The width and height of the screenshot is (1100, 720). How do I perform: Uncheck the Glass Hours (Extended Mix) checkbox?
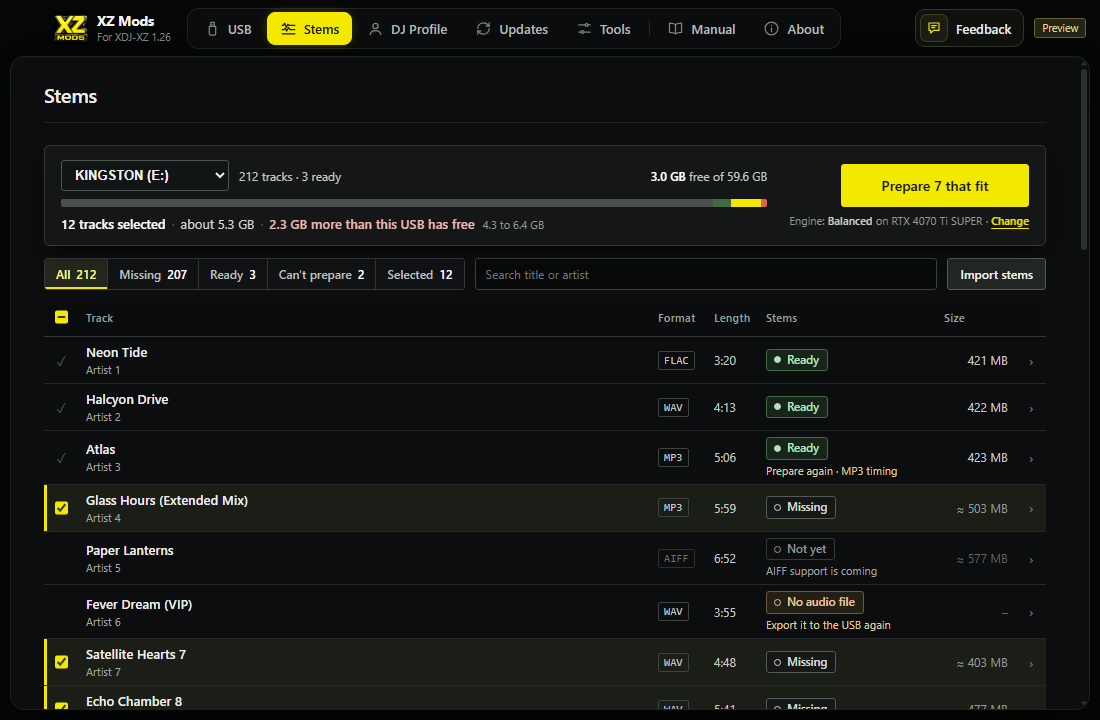62,508
